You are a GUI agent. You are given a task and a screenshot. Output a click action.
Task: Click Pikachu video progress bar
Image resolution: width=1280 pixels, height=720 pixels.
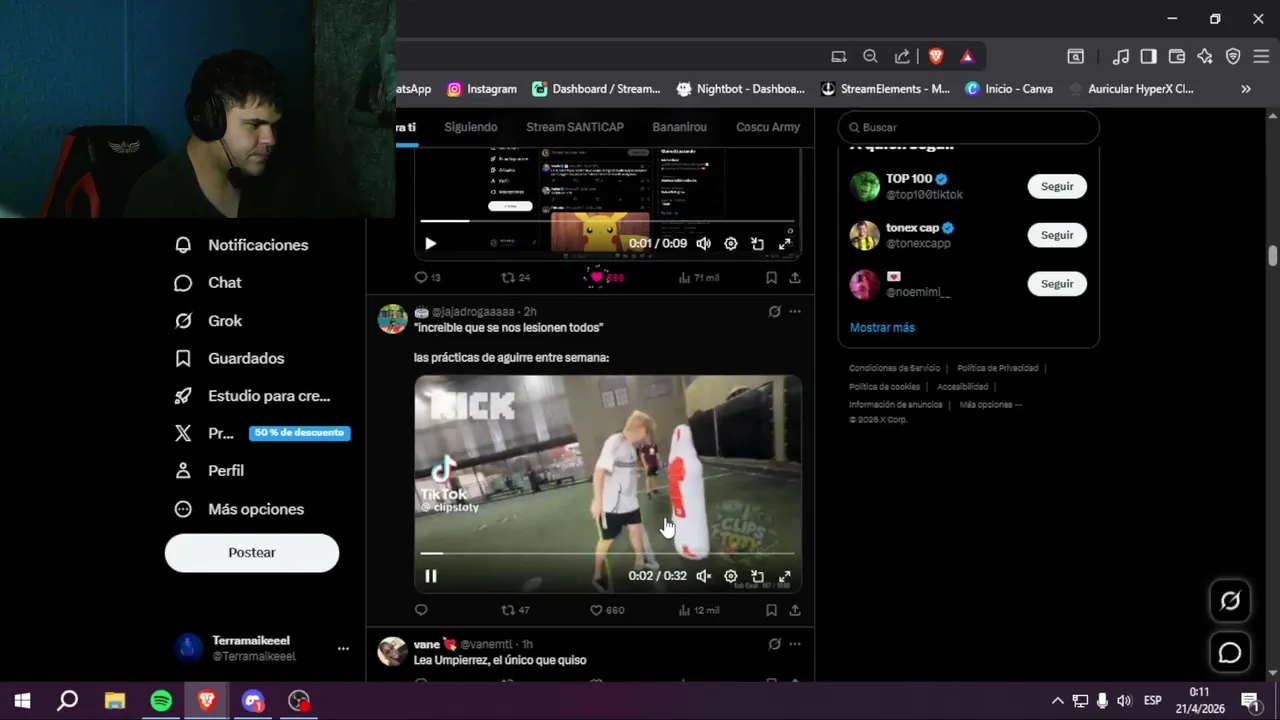[x=607, y=221]
